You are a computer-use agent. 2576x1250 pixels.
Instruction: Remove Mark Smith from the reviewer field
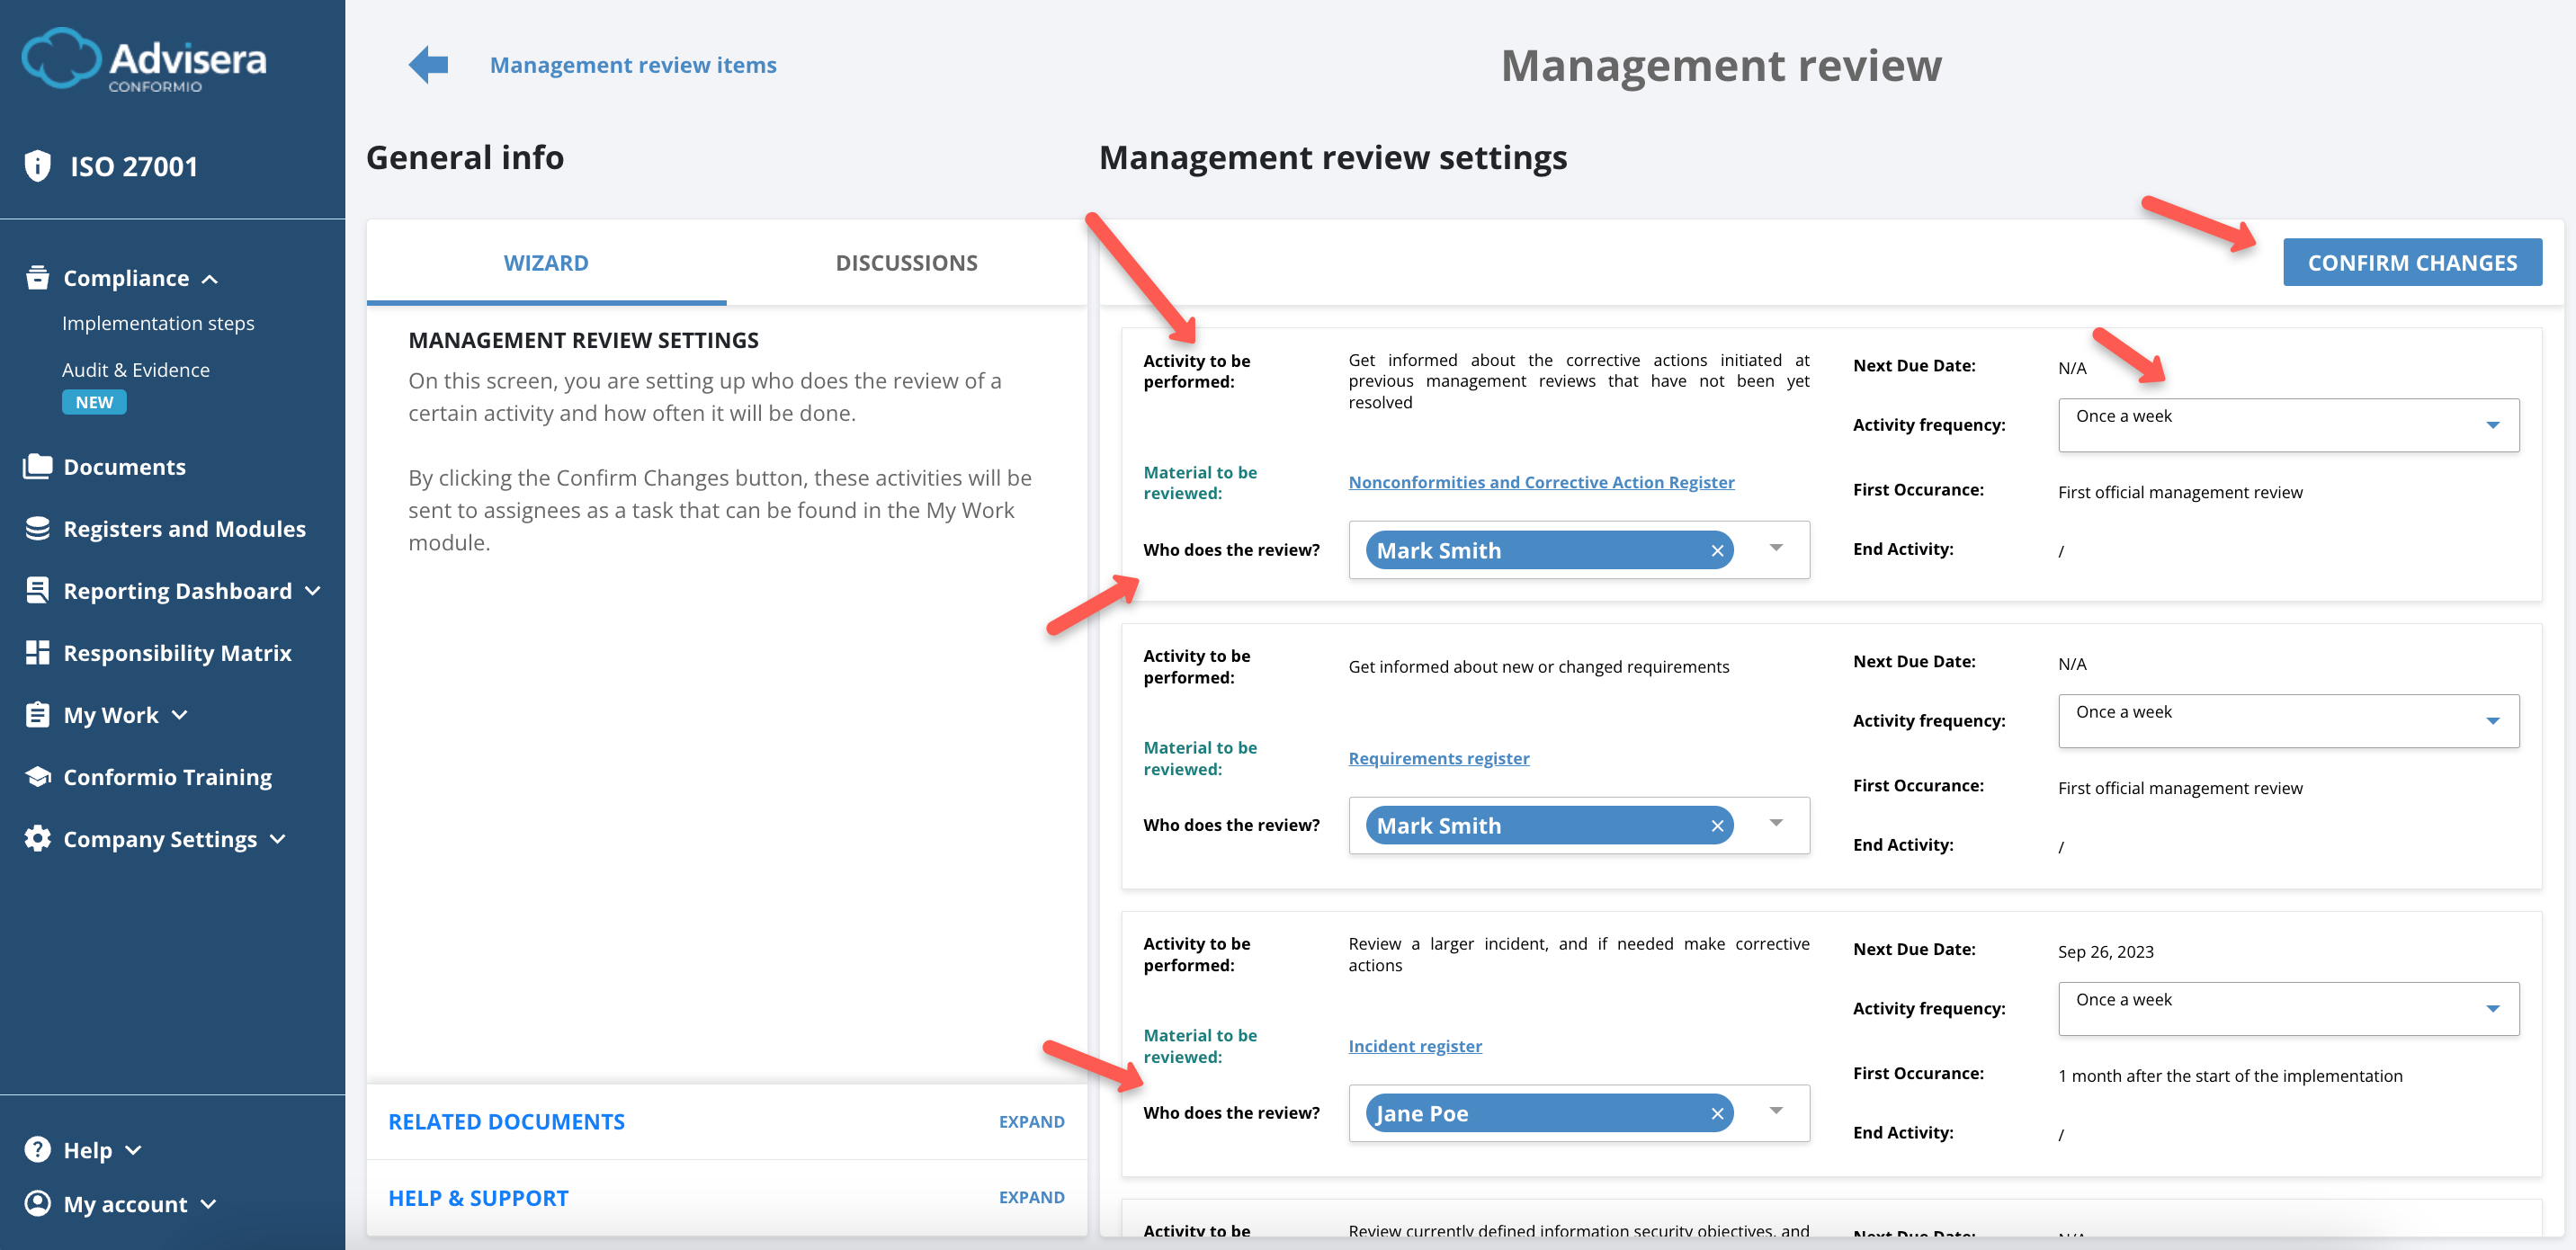(1717, 550)
